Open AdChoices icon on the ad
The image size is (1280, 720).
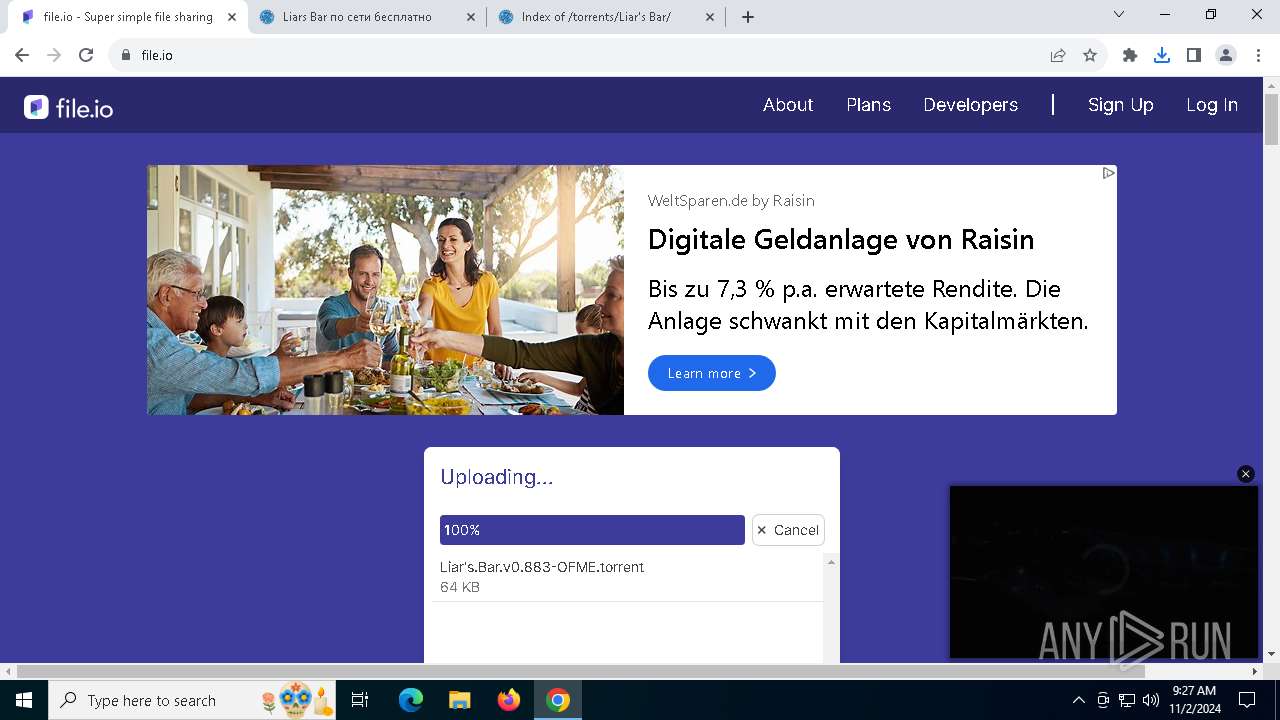coord(1108,173)
